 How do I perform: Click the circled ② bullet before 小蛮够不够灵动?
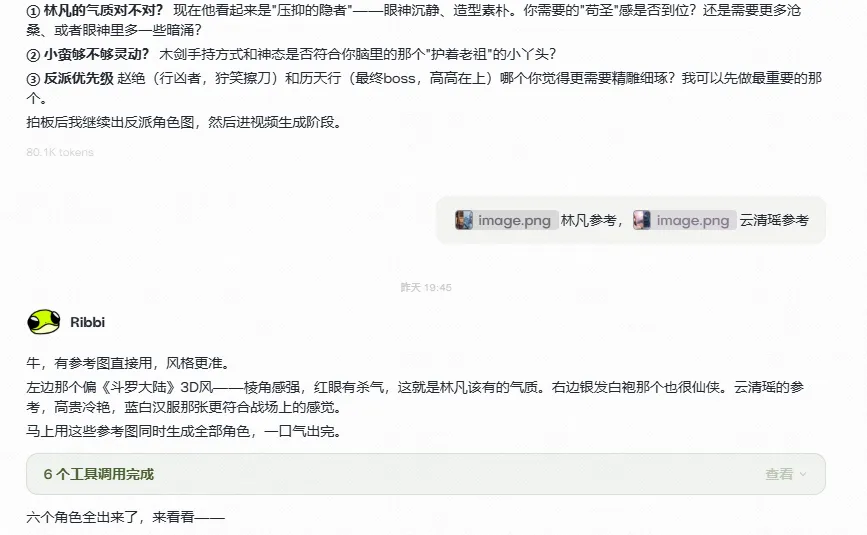tap(33, 55)
